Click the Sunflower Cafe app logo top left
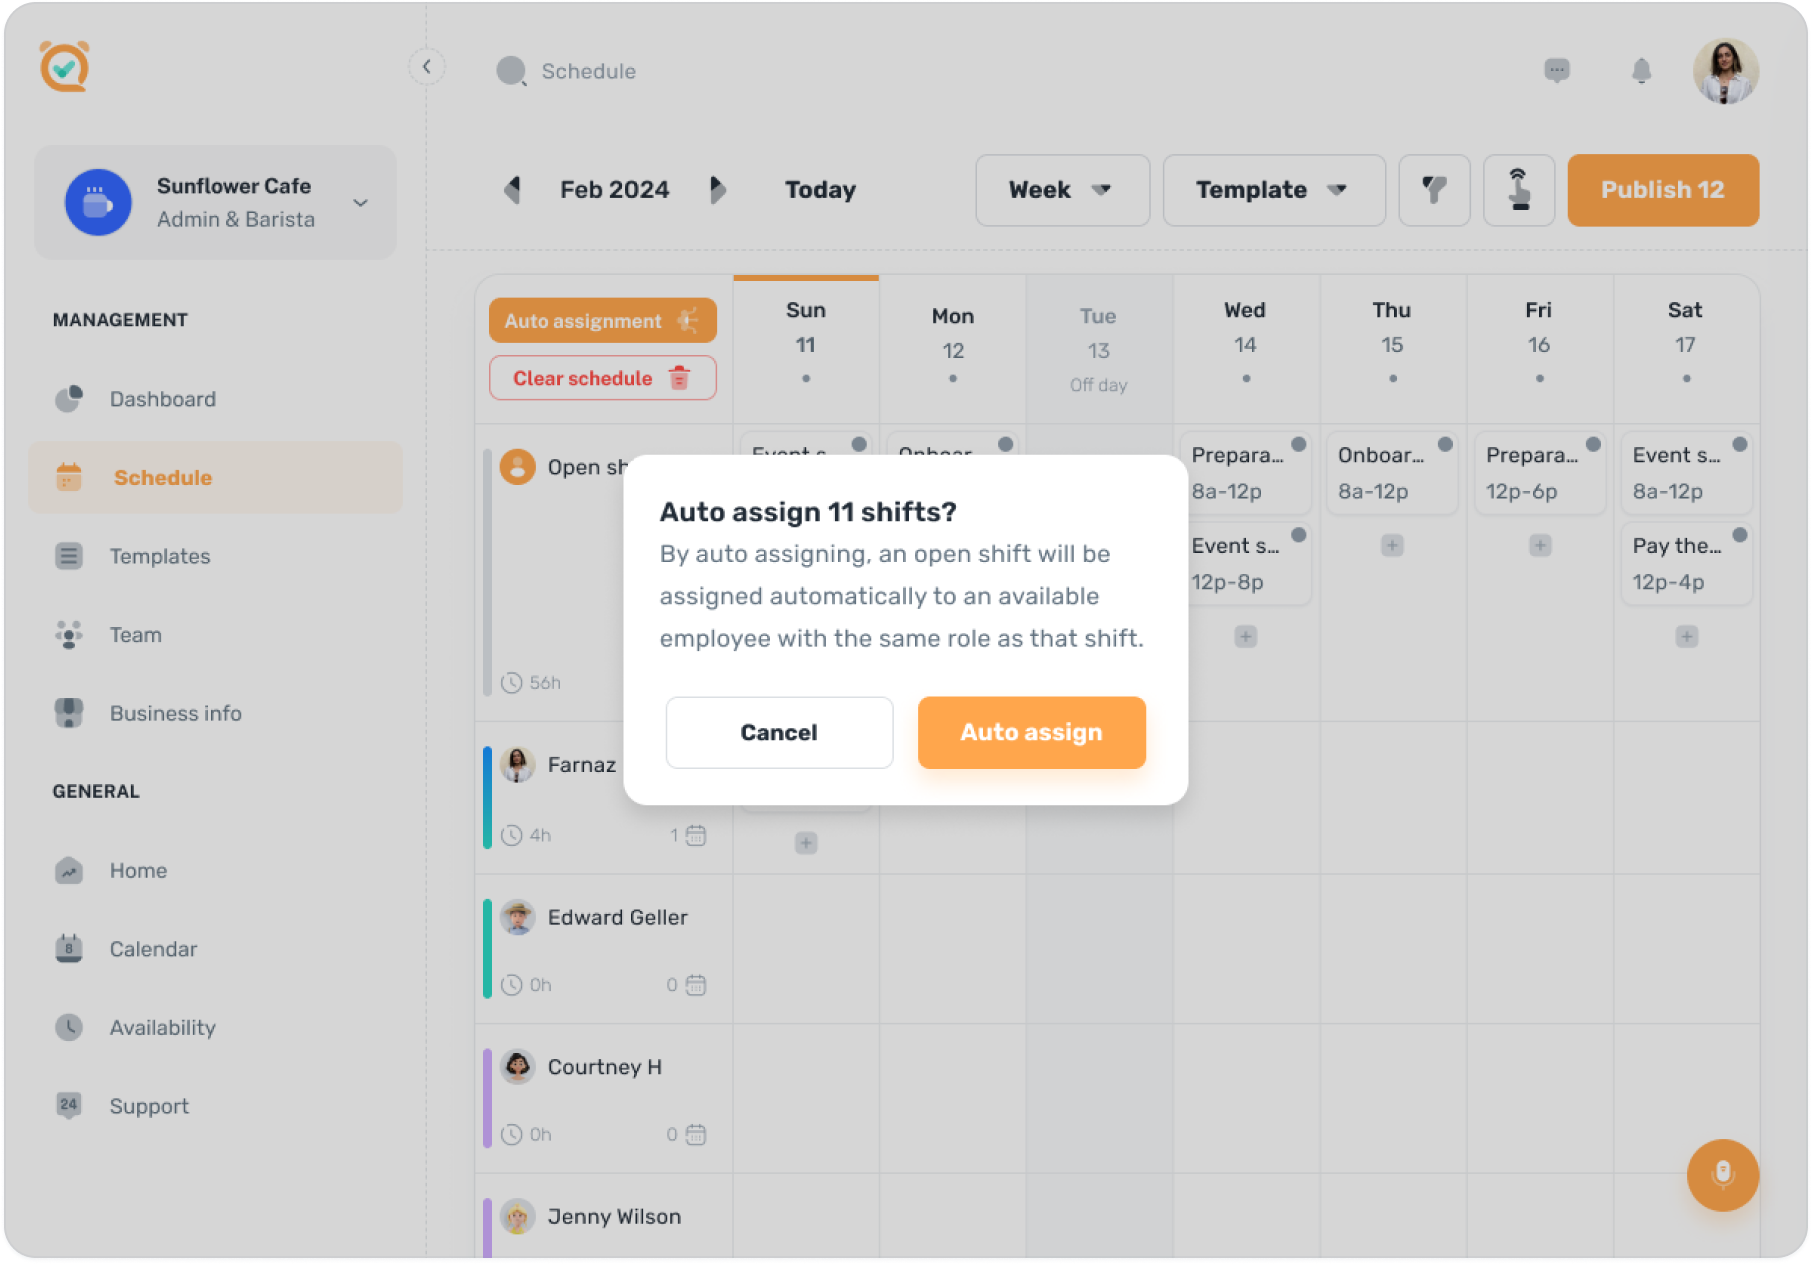The height and width of the screenshot is (1264, 1812). point(62,68)
